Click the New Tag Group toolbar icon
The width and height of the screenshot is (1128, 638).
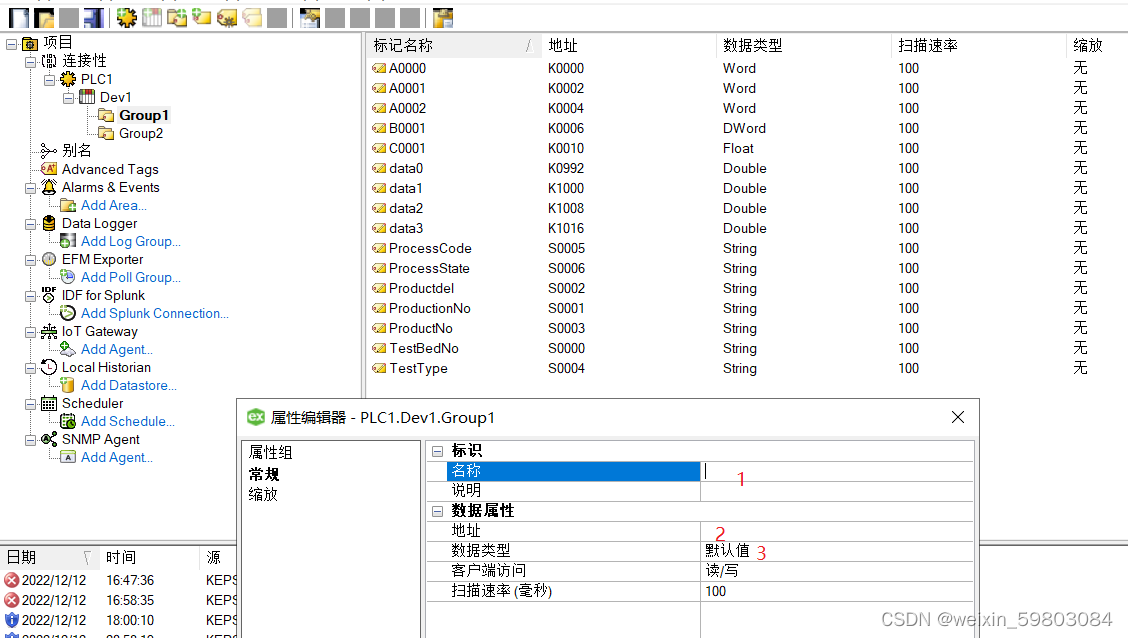coord(176,17)
